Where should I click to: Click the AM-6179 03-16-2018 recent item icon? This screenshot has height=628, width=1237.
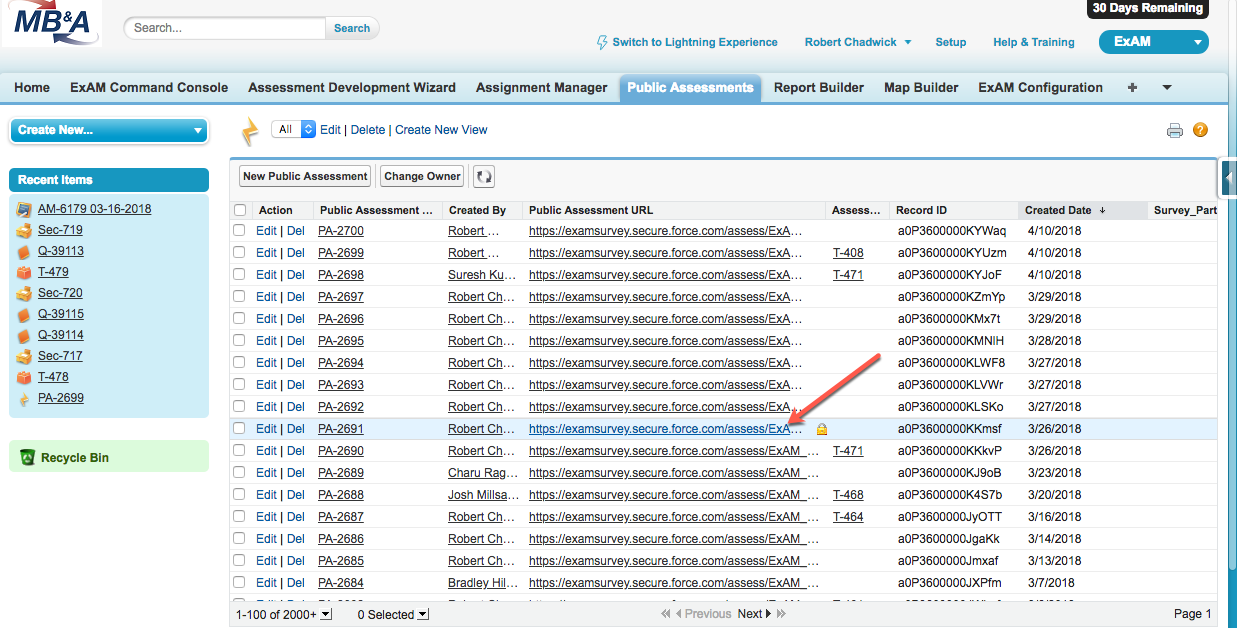click(x=24, y=210)
